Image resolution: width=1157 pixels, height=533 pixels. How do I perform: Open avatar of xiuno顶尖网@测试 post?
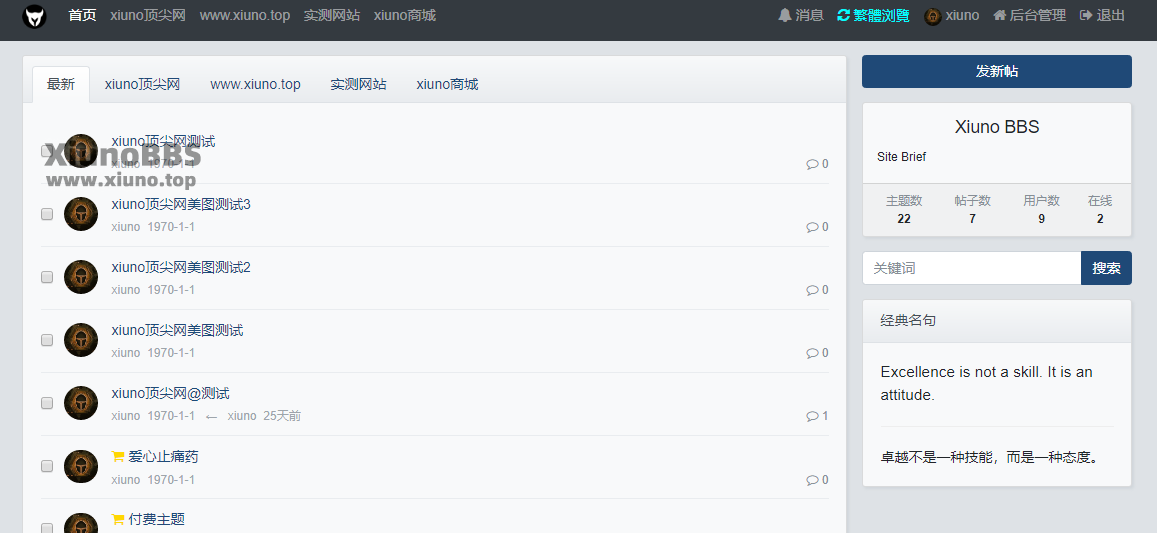coord(81,403)
